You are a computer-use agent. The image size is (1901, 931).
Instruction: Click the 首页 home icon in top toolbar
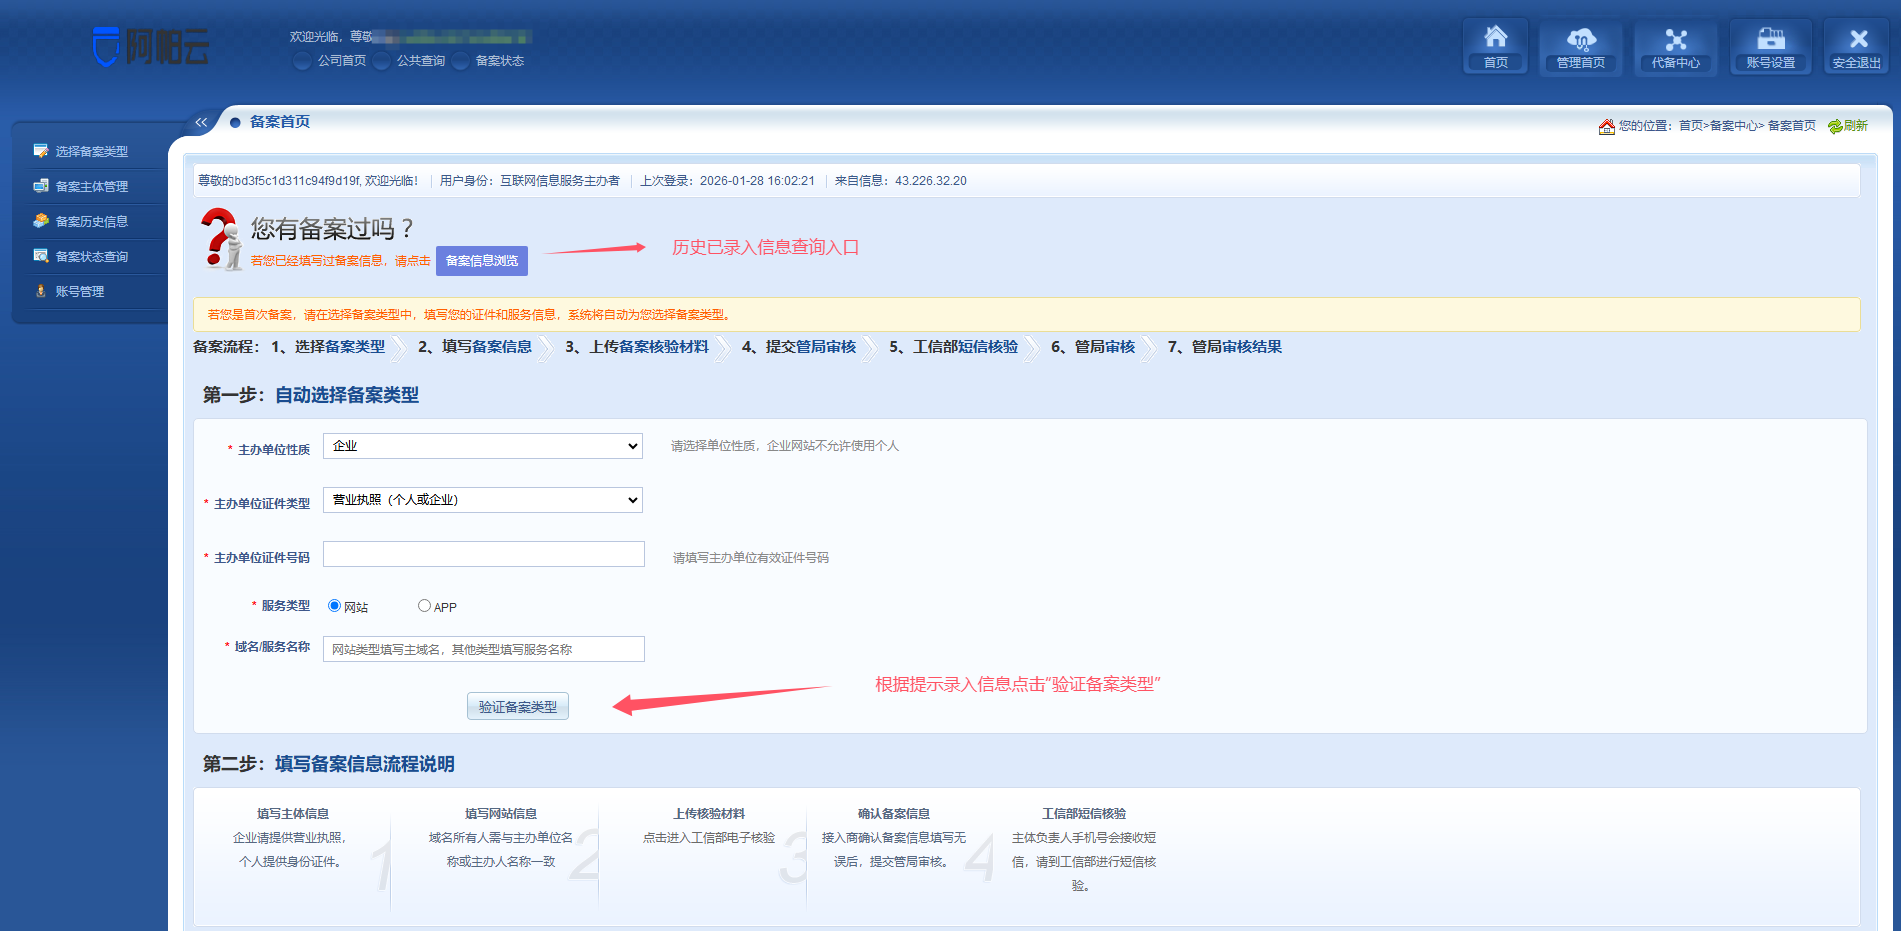click(1495, 40)
